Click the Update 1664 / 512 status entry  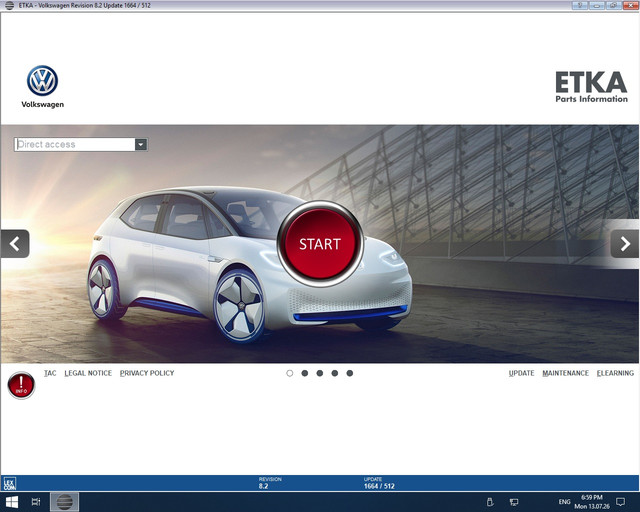pos(379,483)
